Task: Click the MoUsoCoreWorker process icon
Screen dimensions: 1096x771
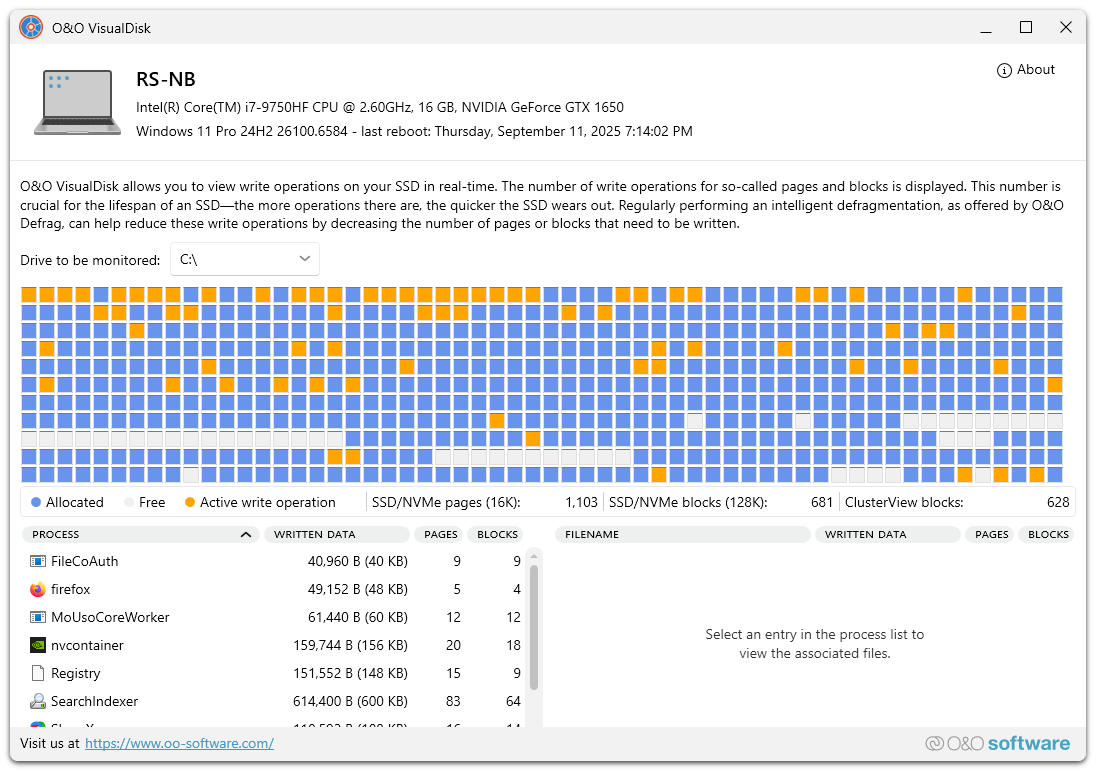Action: tap(38, 617)
